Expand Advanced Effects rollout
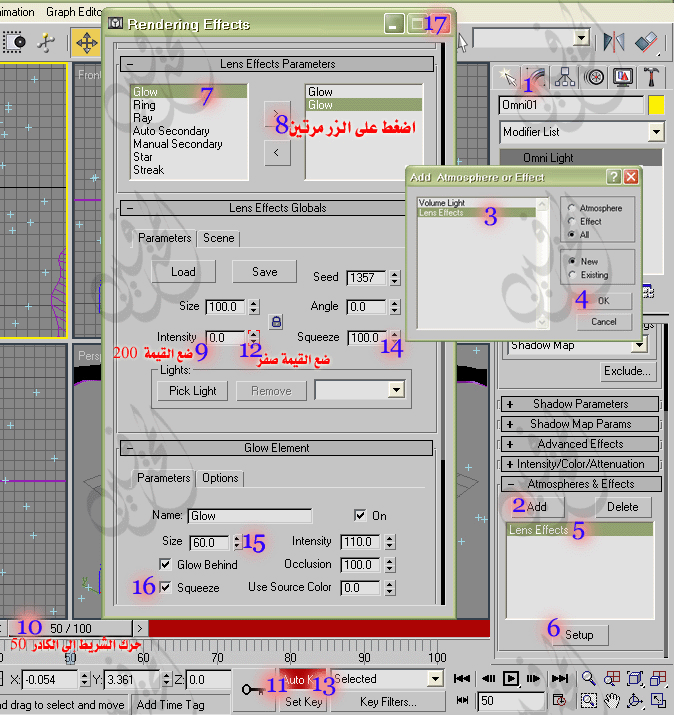This screenshot has height=715, width=674. pyautogui.click(x=580, y=444)
